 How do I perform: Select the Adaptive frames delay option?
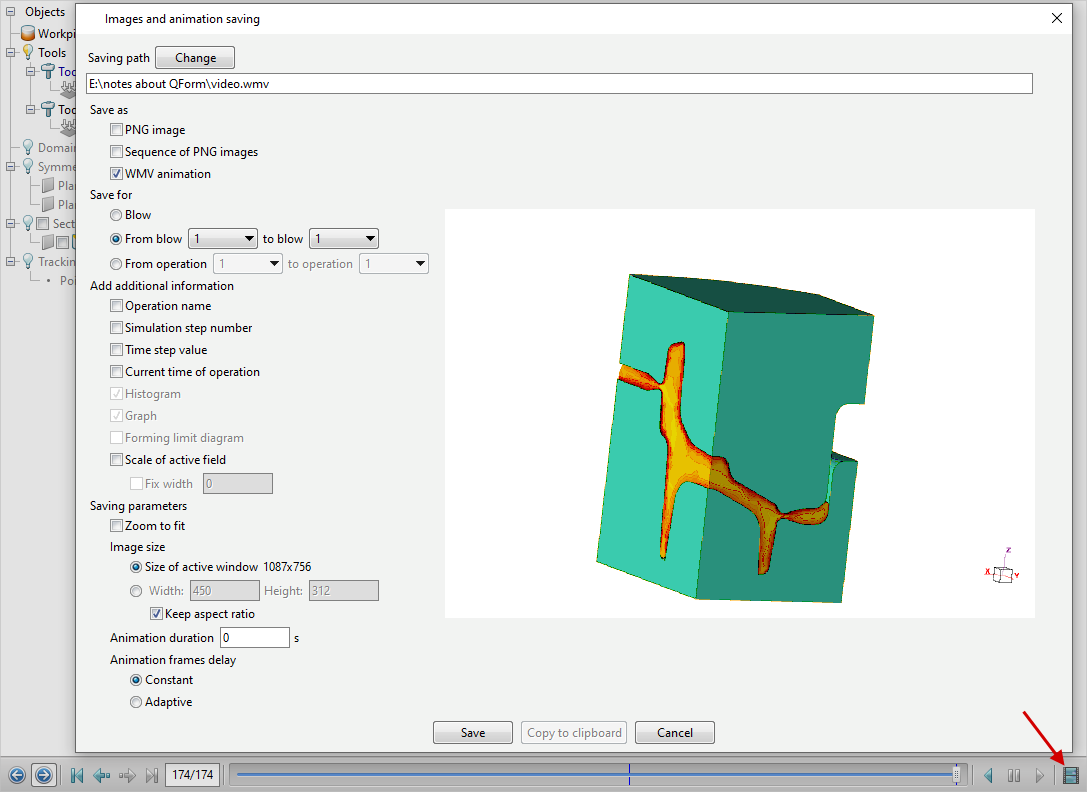[136, 702]
